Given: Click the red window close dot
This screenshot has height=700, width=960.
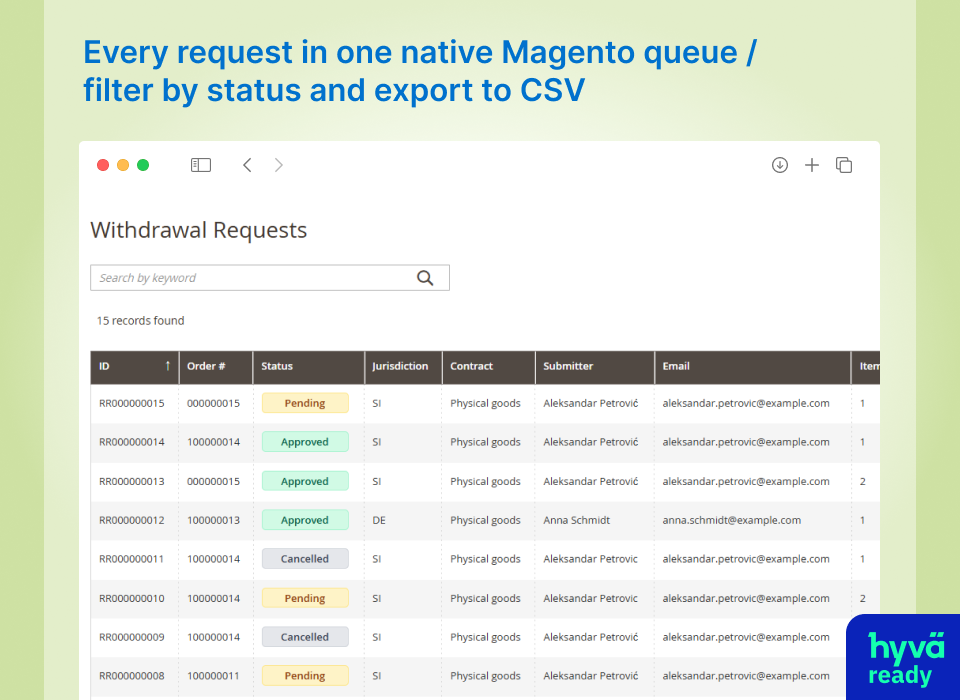Looking at the screenshot, I should pyautogui.click(x=103, y=165).
